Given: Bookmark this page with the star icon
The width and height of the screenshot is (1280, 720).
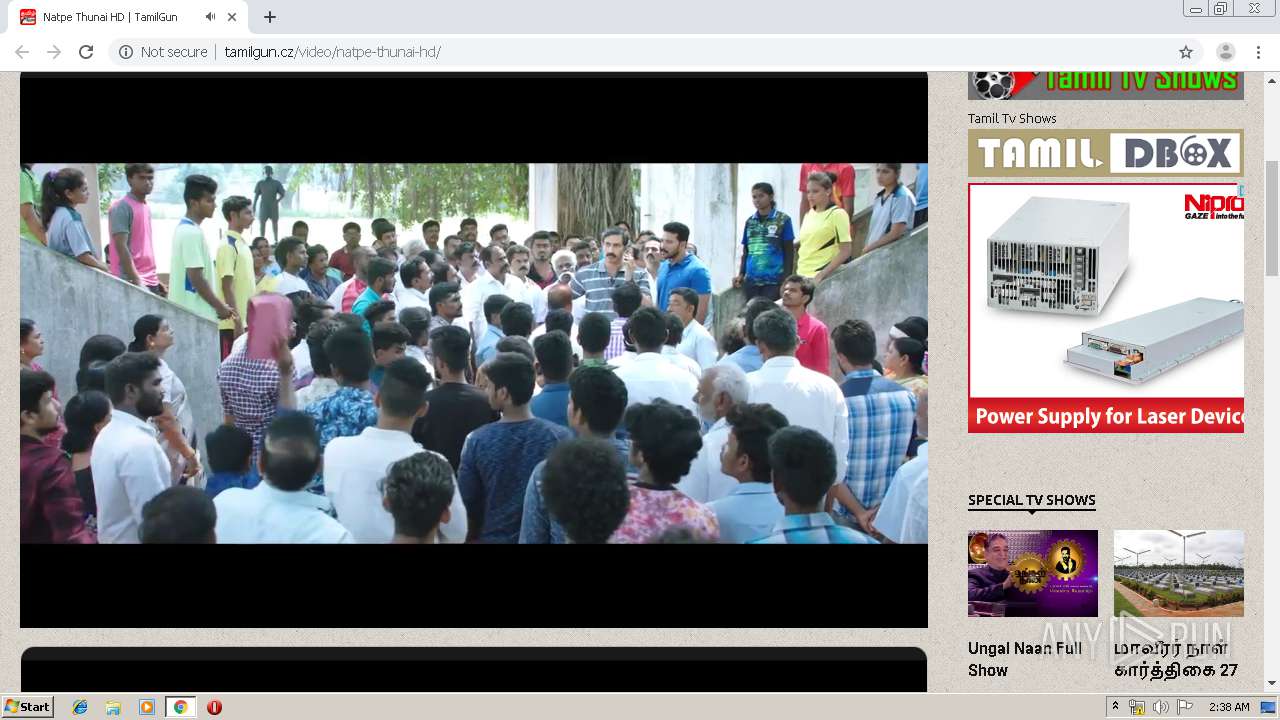Looking at the screenshot, I should (x=1186, y=52).
